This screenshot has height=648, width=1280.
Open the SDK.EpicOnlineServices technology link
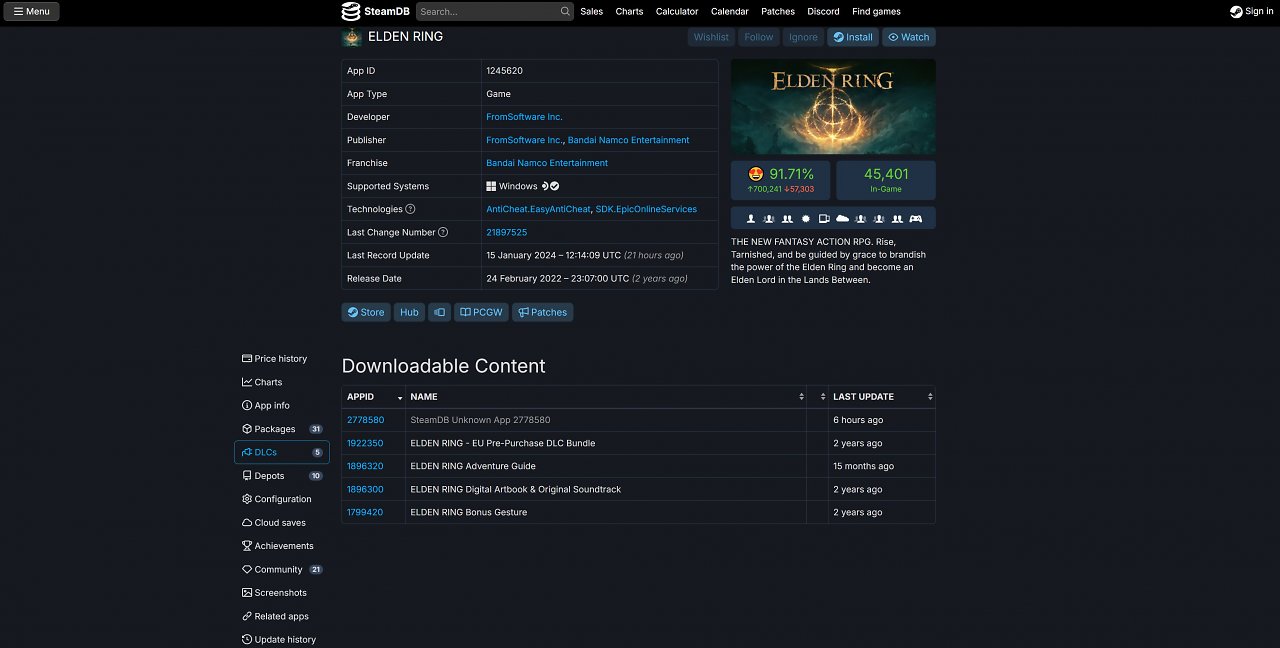(646, 209)
